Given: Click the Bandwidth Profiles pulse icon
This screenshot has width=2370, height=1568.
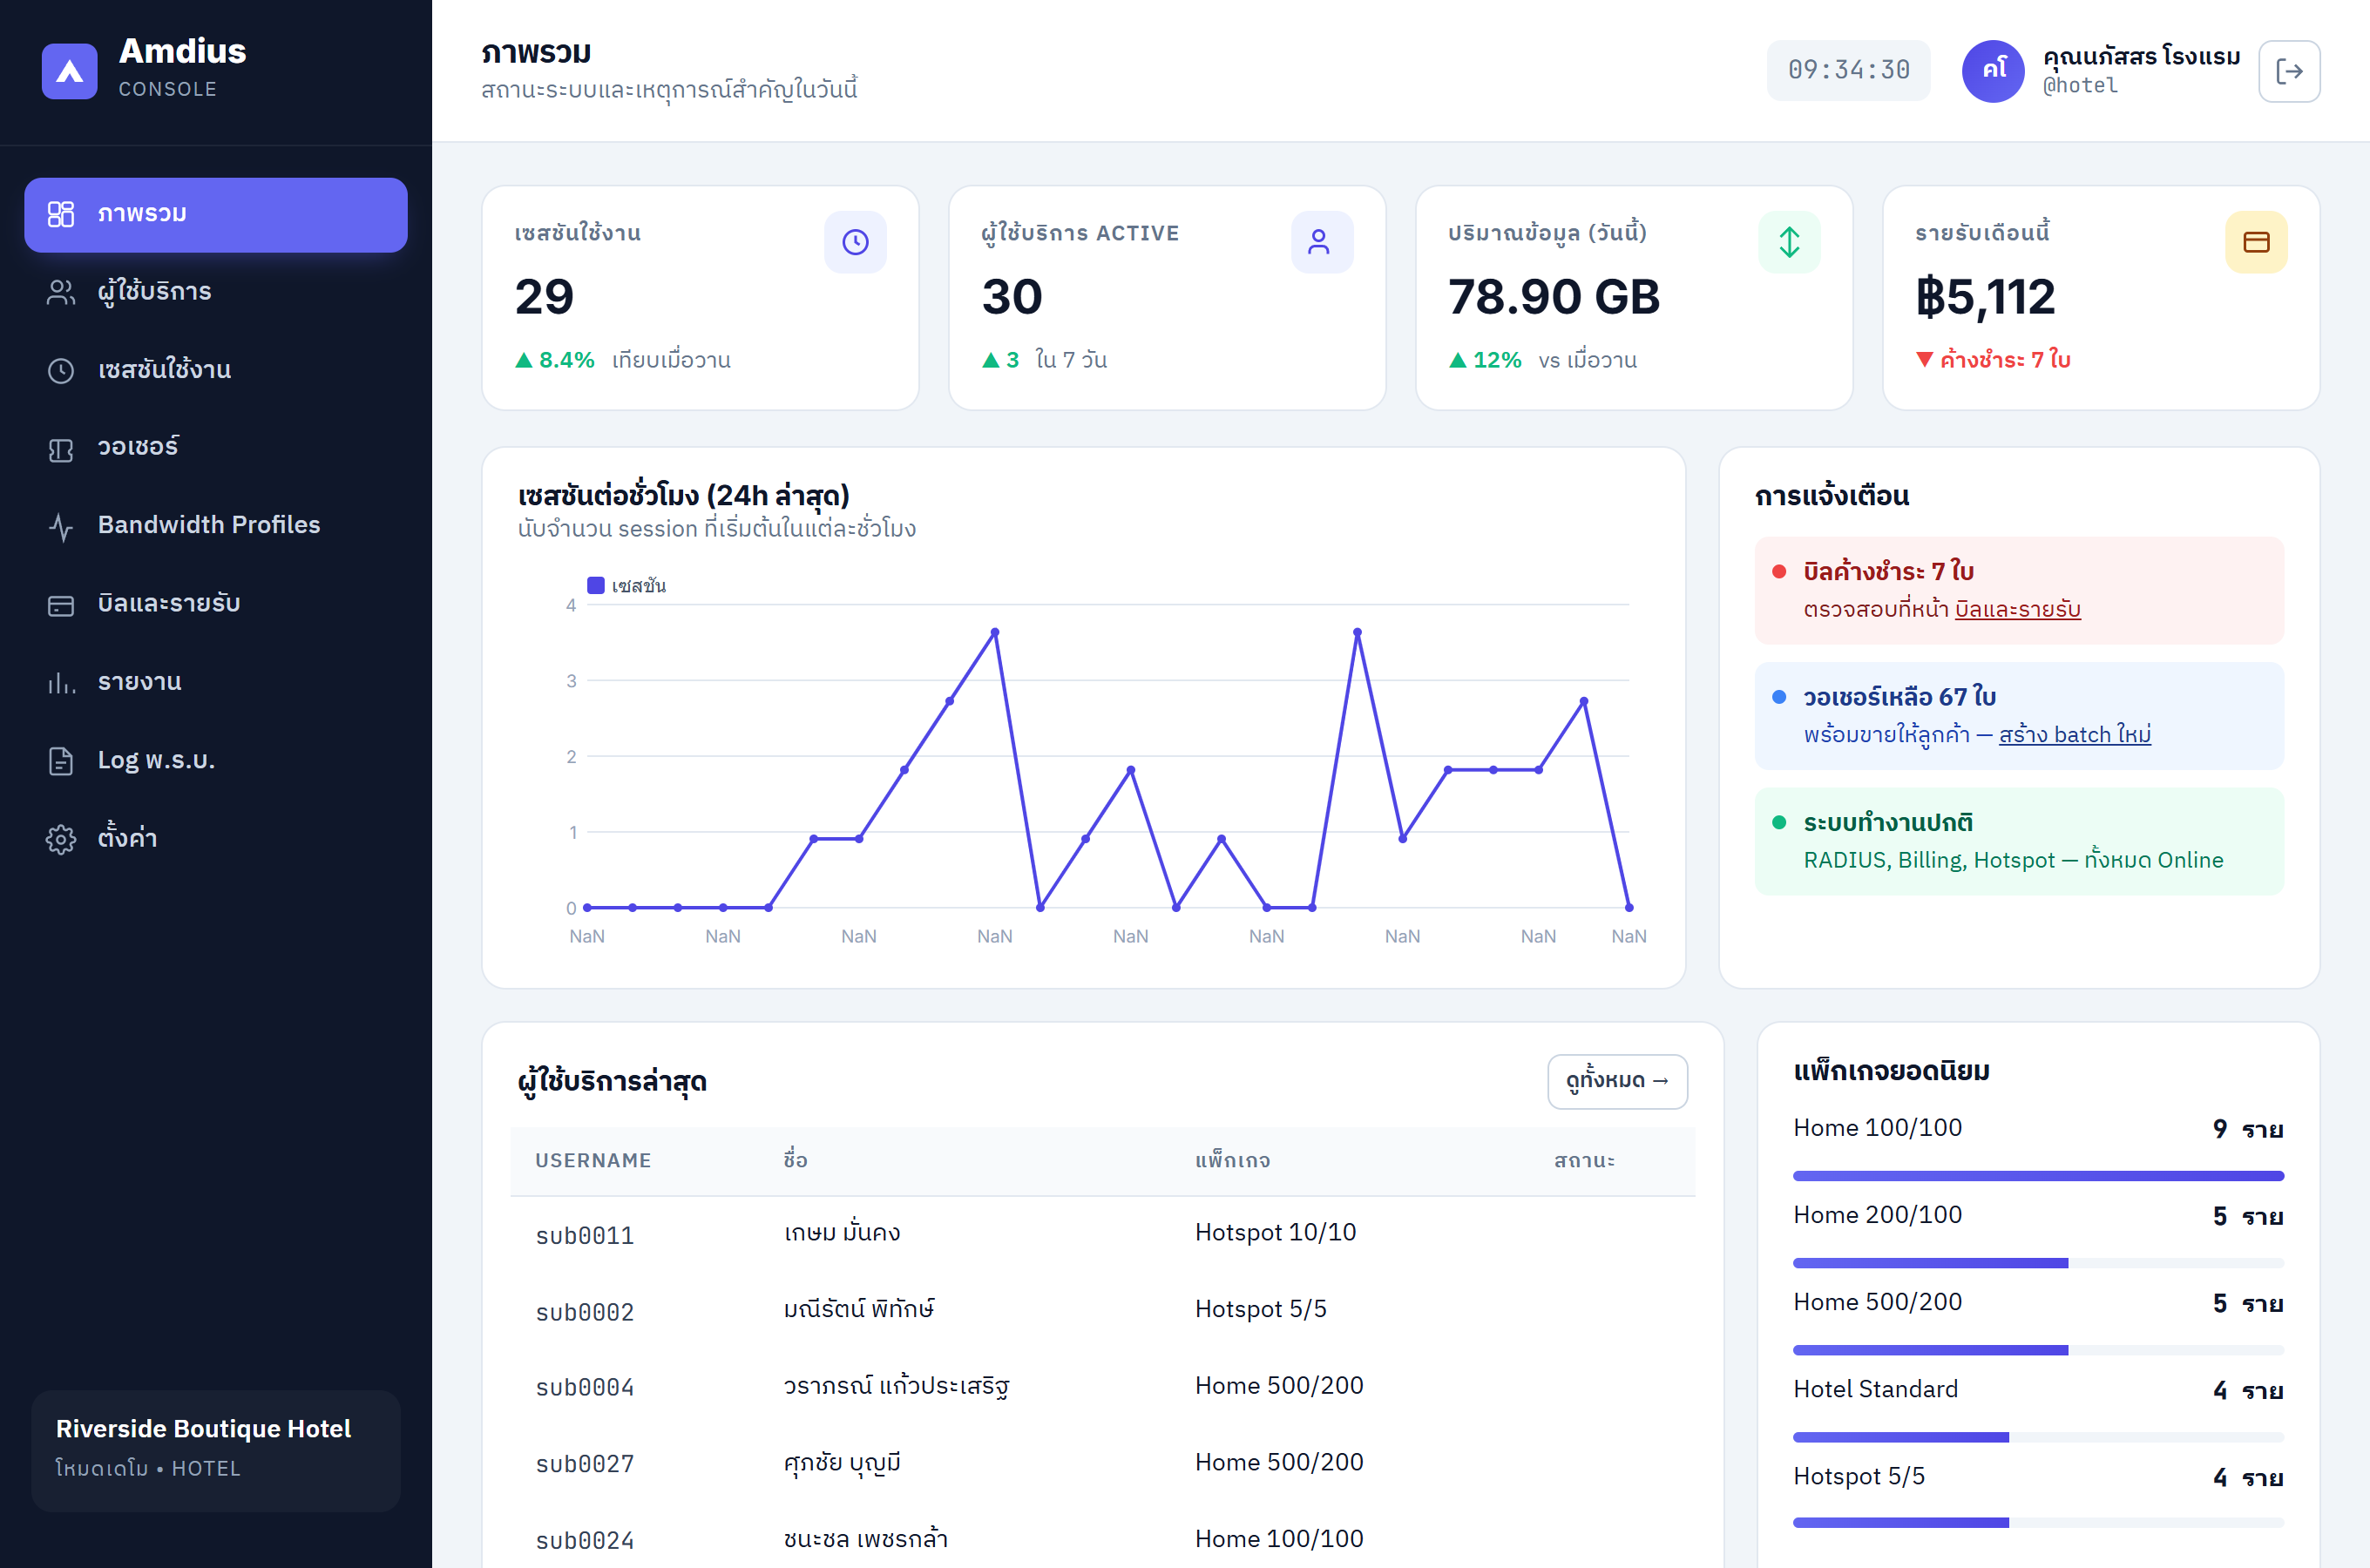Looking at the screenshot, I should coord(61,527).
